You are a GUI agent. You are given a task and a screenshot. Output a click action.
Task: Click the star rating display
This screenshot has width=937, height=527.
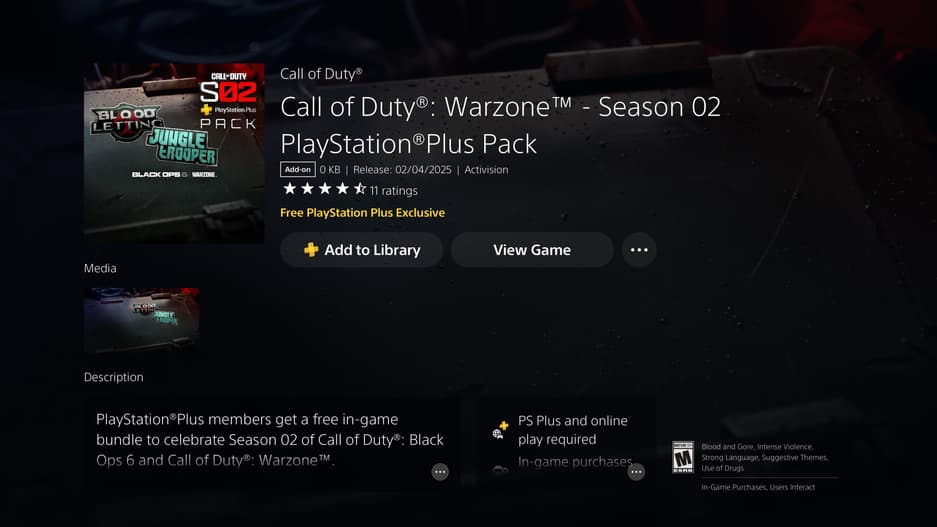coord(324,189)
